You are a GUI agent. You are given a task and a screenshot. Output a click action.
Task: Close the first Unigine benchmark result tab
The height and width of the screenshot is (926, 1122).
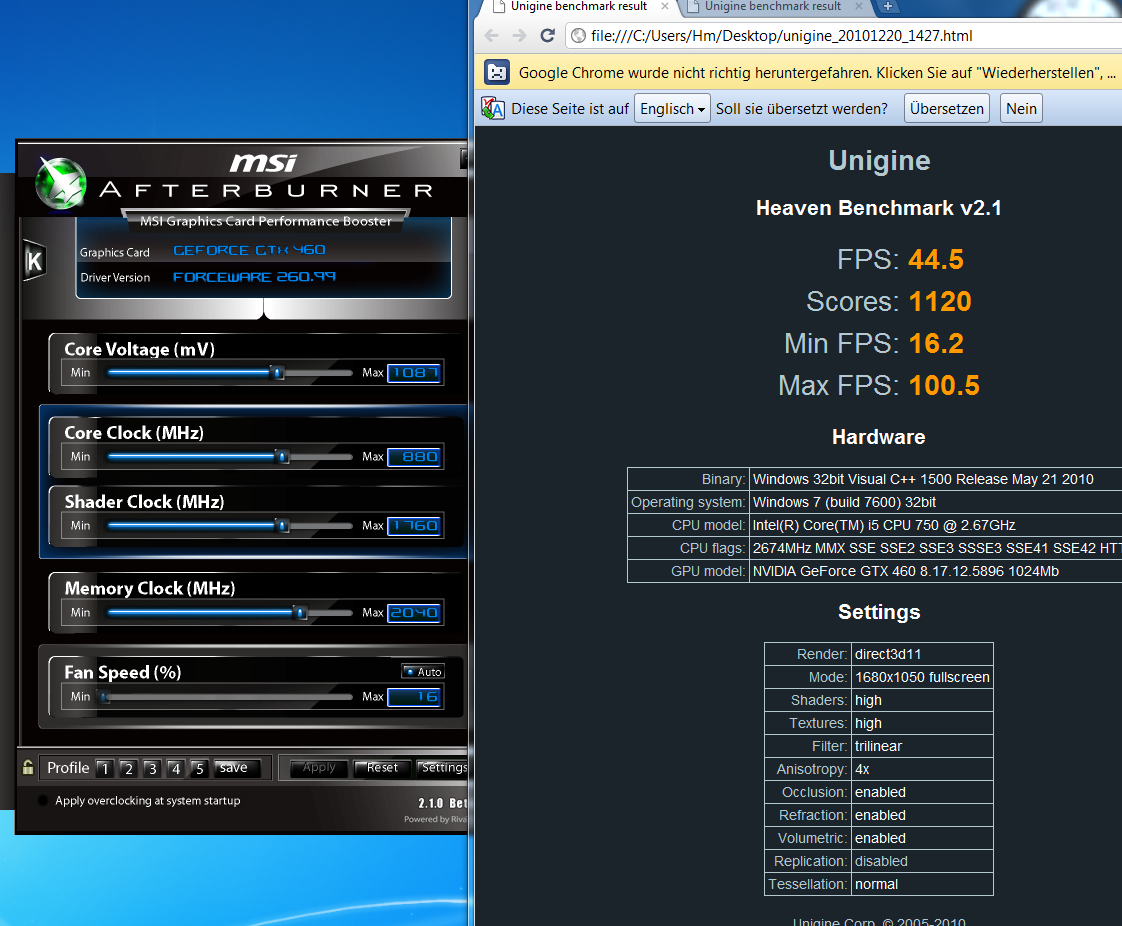[665, 6]
